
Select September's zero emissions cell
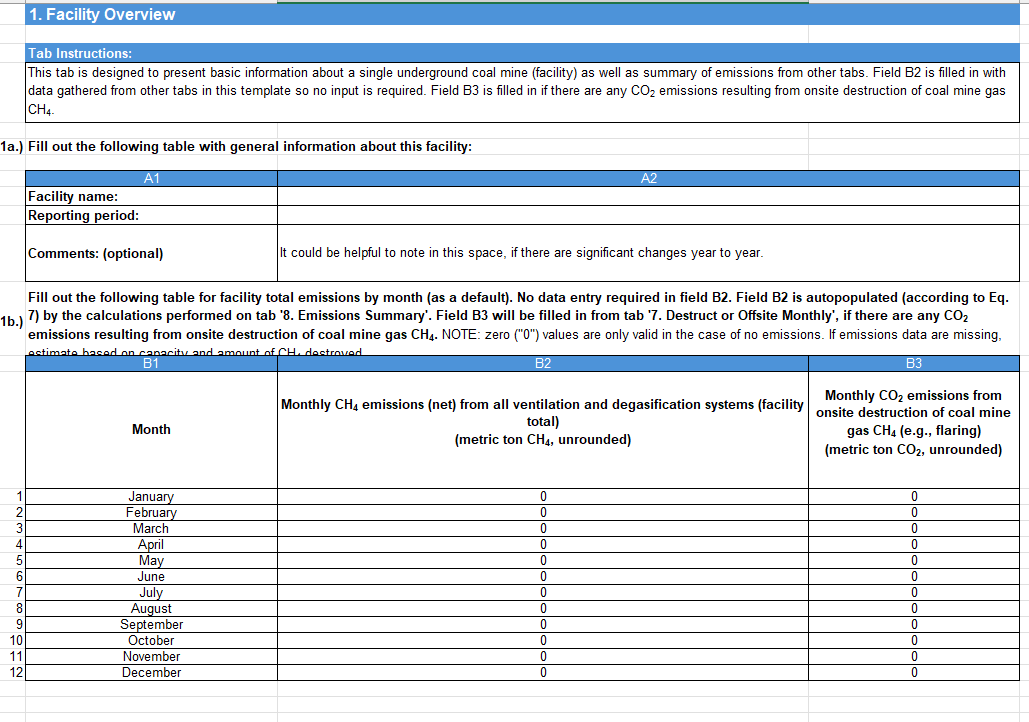coord(541,624)
